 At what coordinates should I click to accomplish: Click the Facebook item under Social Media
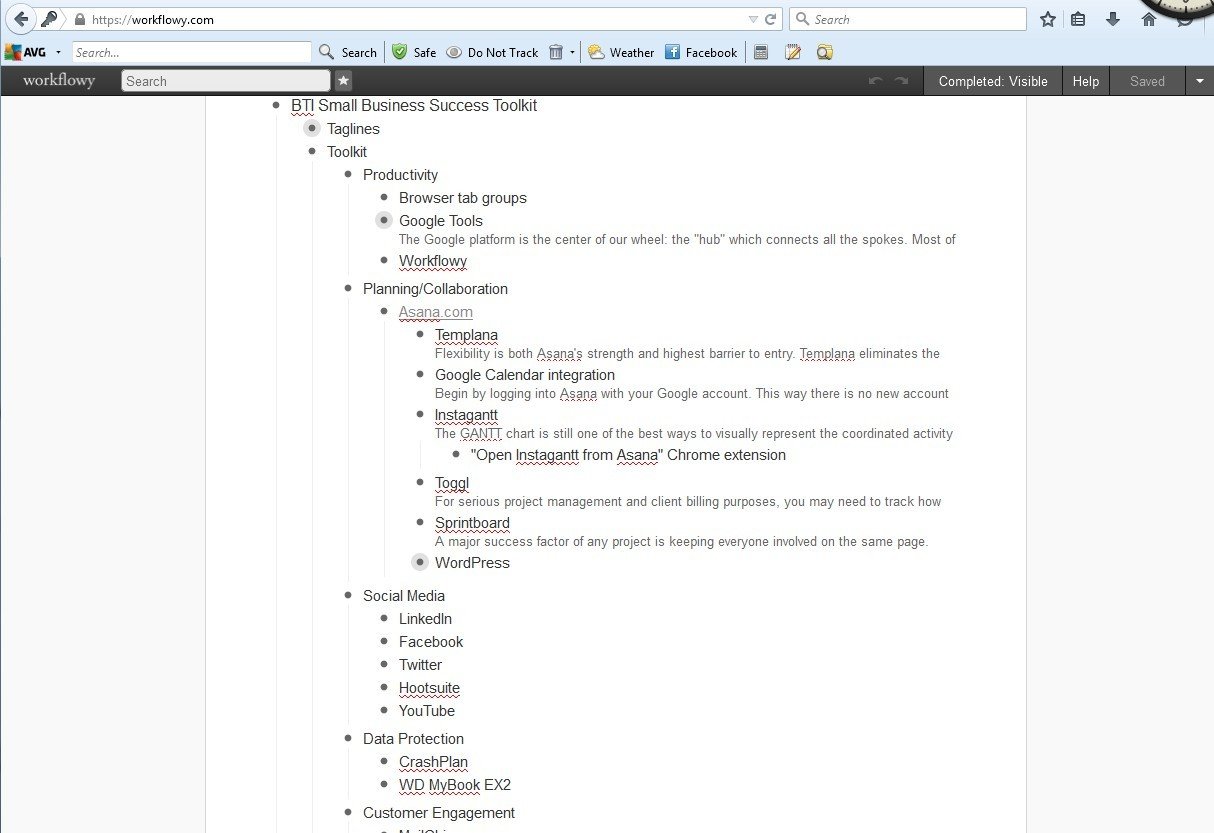431,642
